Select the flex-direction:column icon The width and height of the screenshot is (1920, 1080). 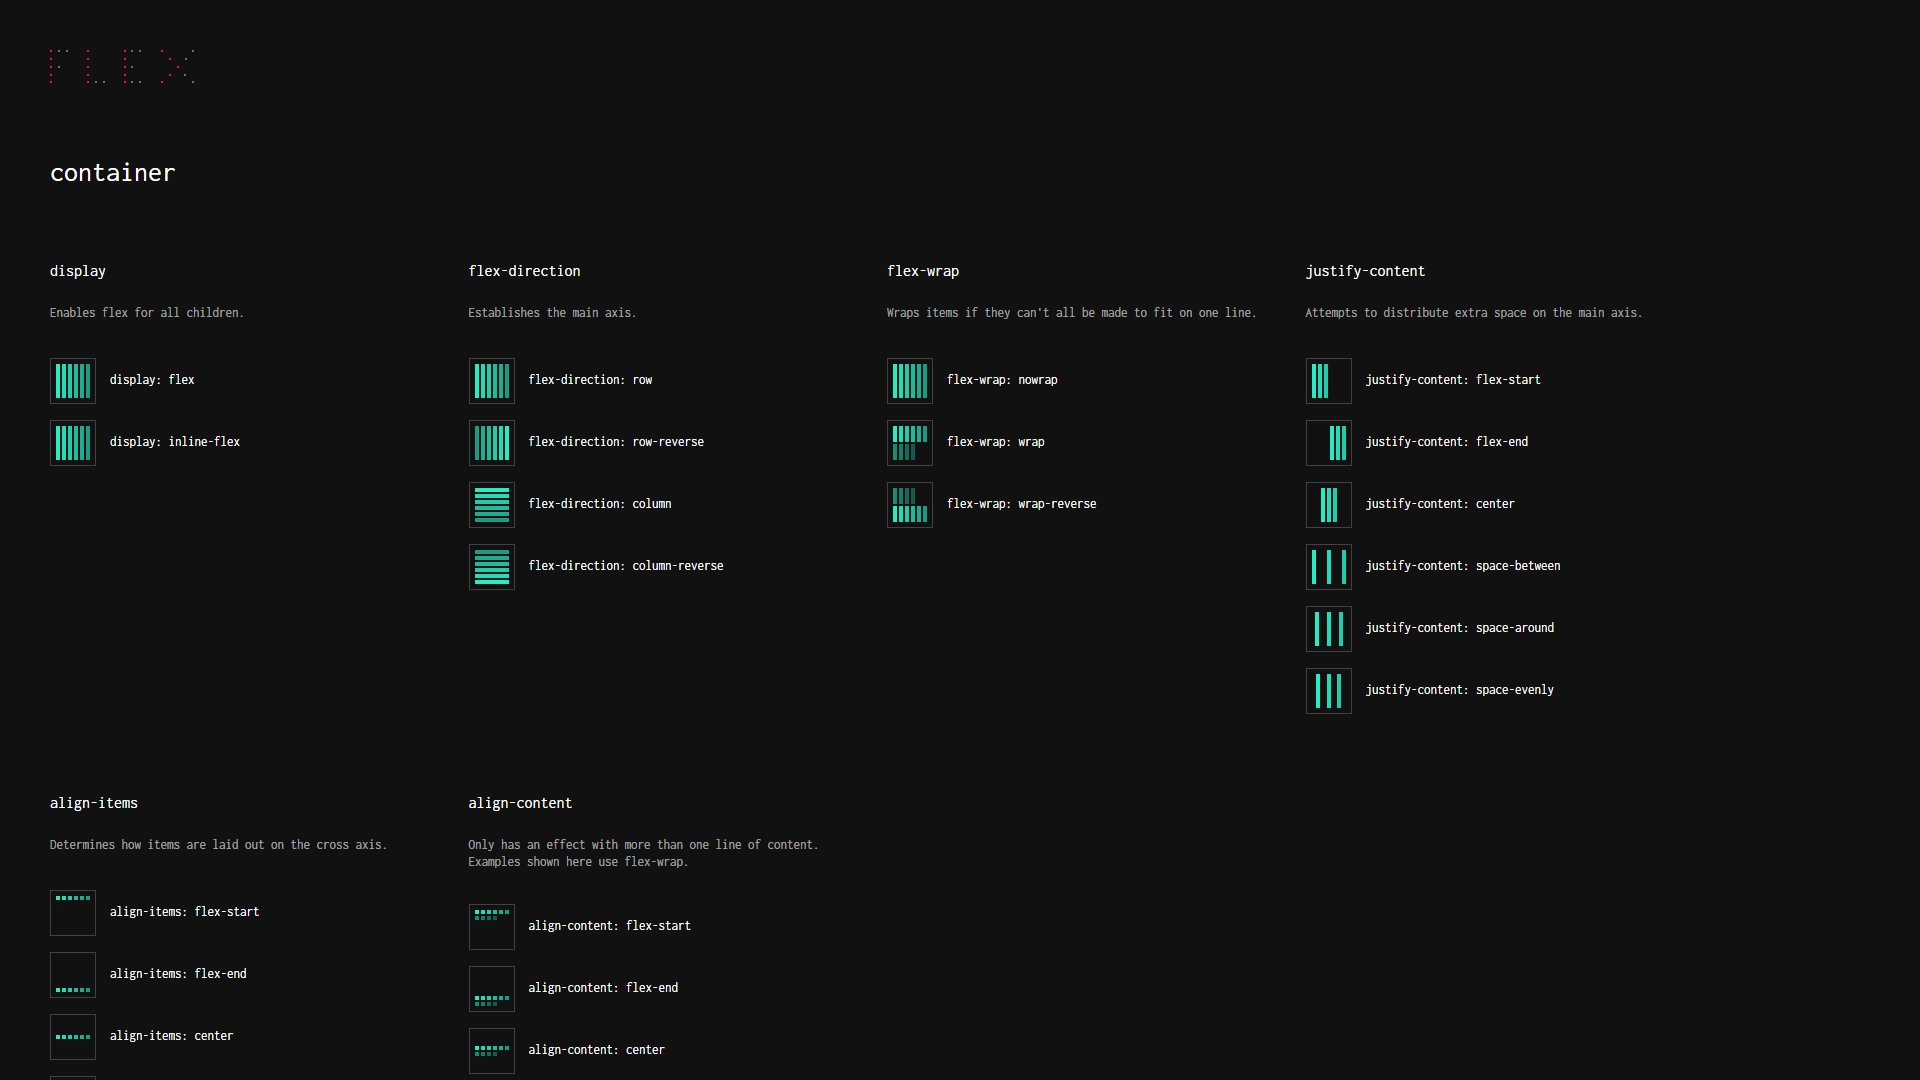click(491, 504)
